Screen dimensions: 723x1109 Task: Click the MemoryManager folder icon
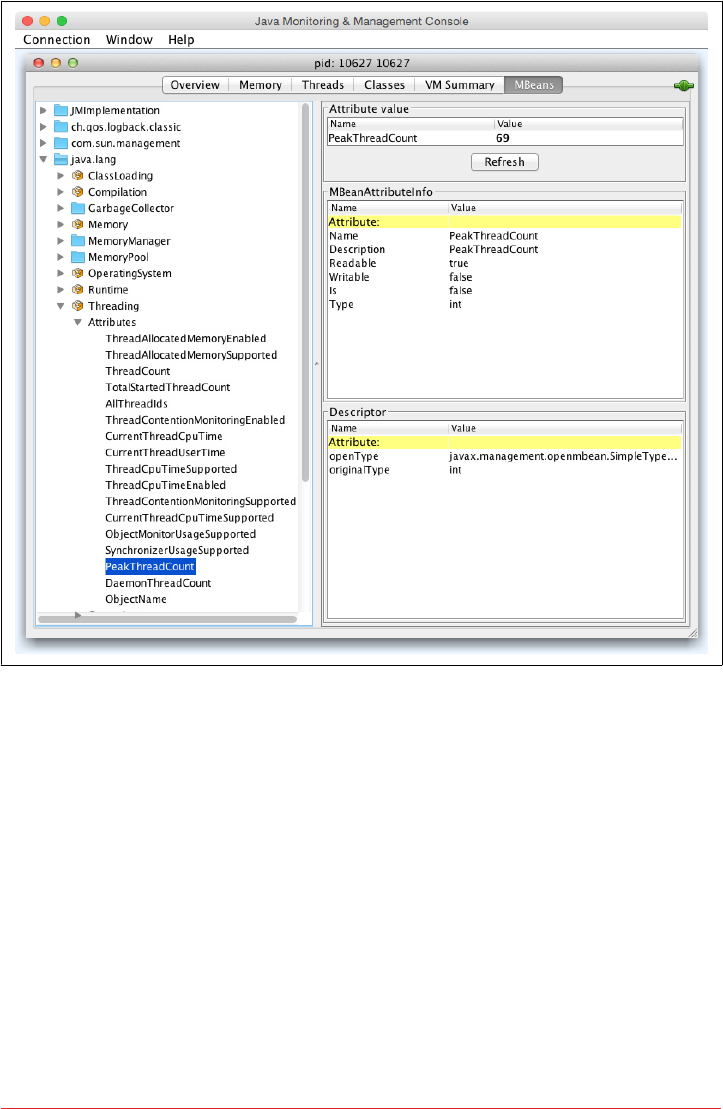pyautogui.click(x=78, y=240)
